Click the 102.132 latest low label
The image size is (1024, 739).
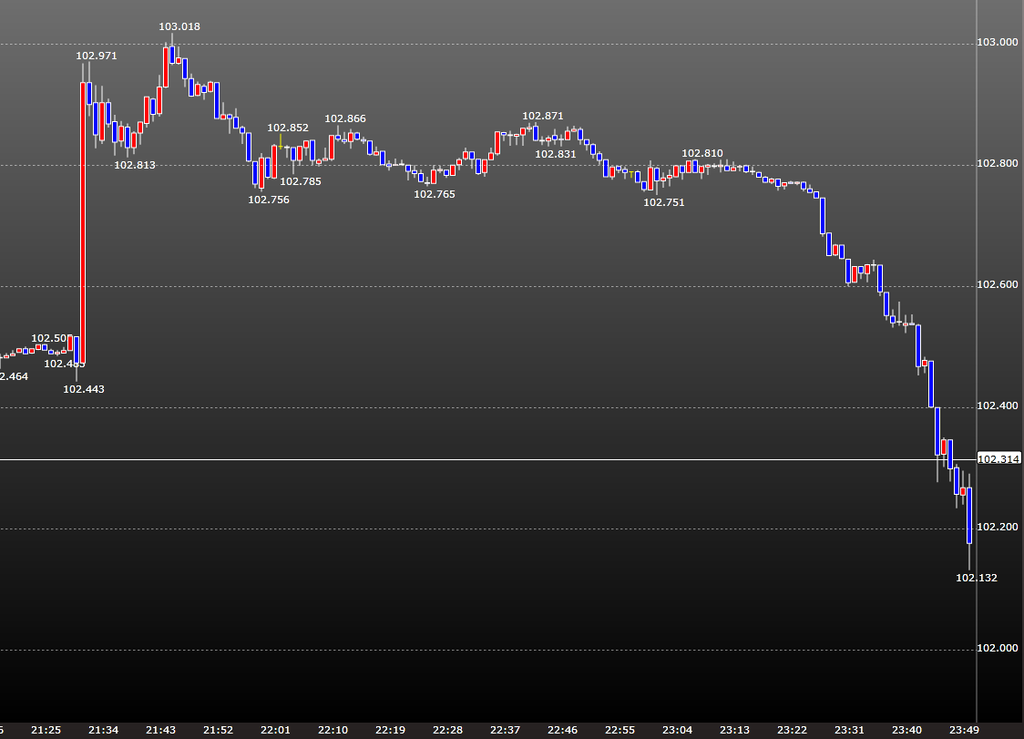[x=977, y=578]
